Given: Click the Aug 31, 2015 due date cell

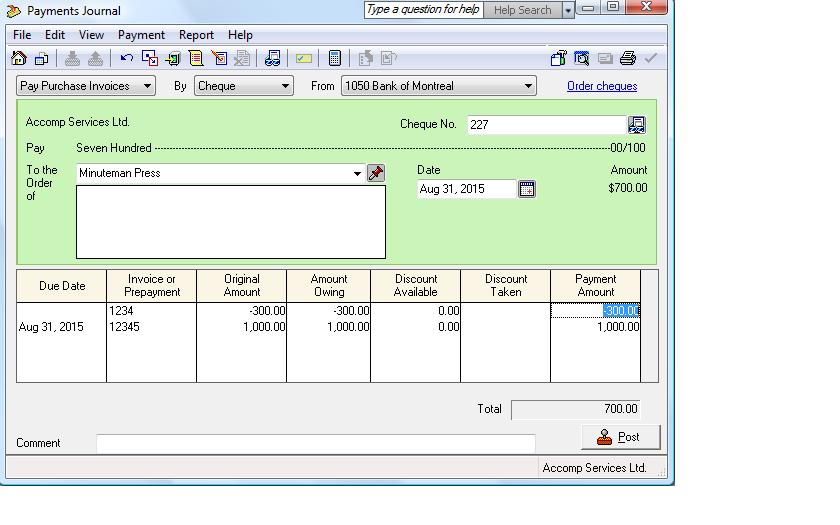Looking at the screenshot, I should [61, 327].
